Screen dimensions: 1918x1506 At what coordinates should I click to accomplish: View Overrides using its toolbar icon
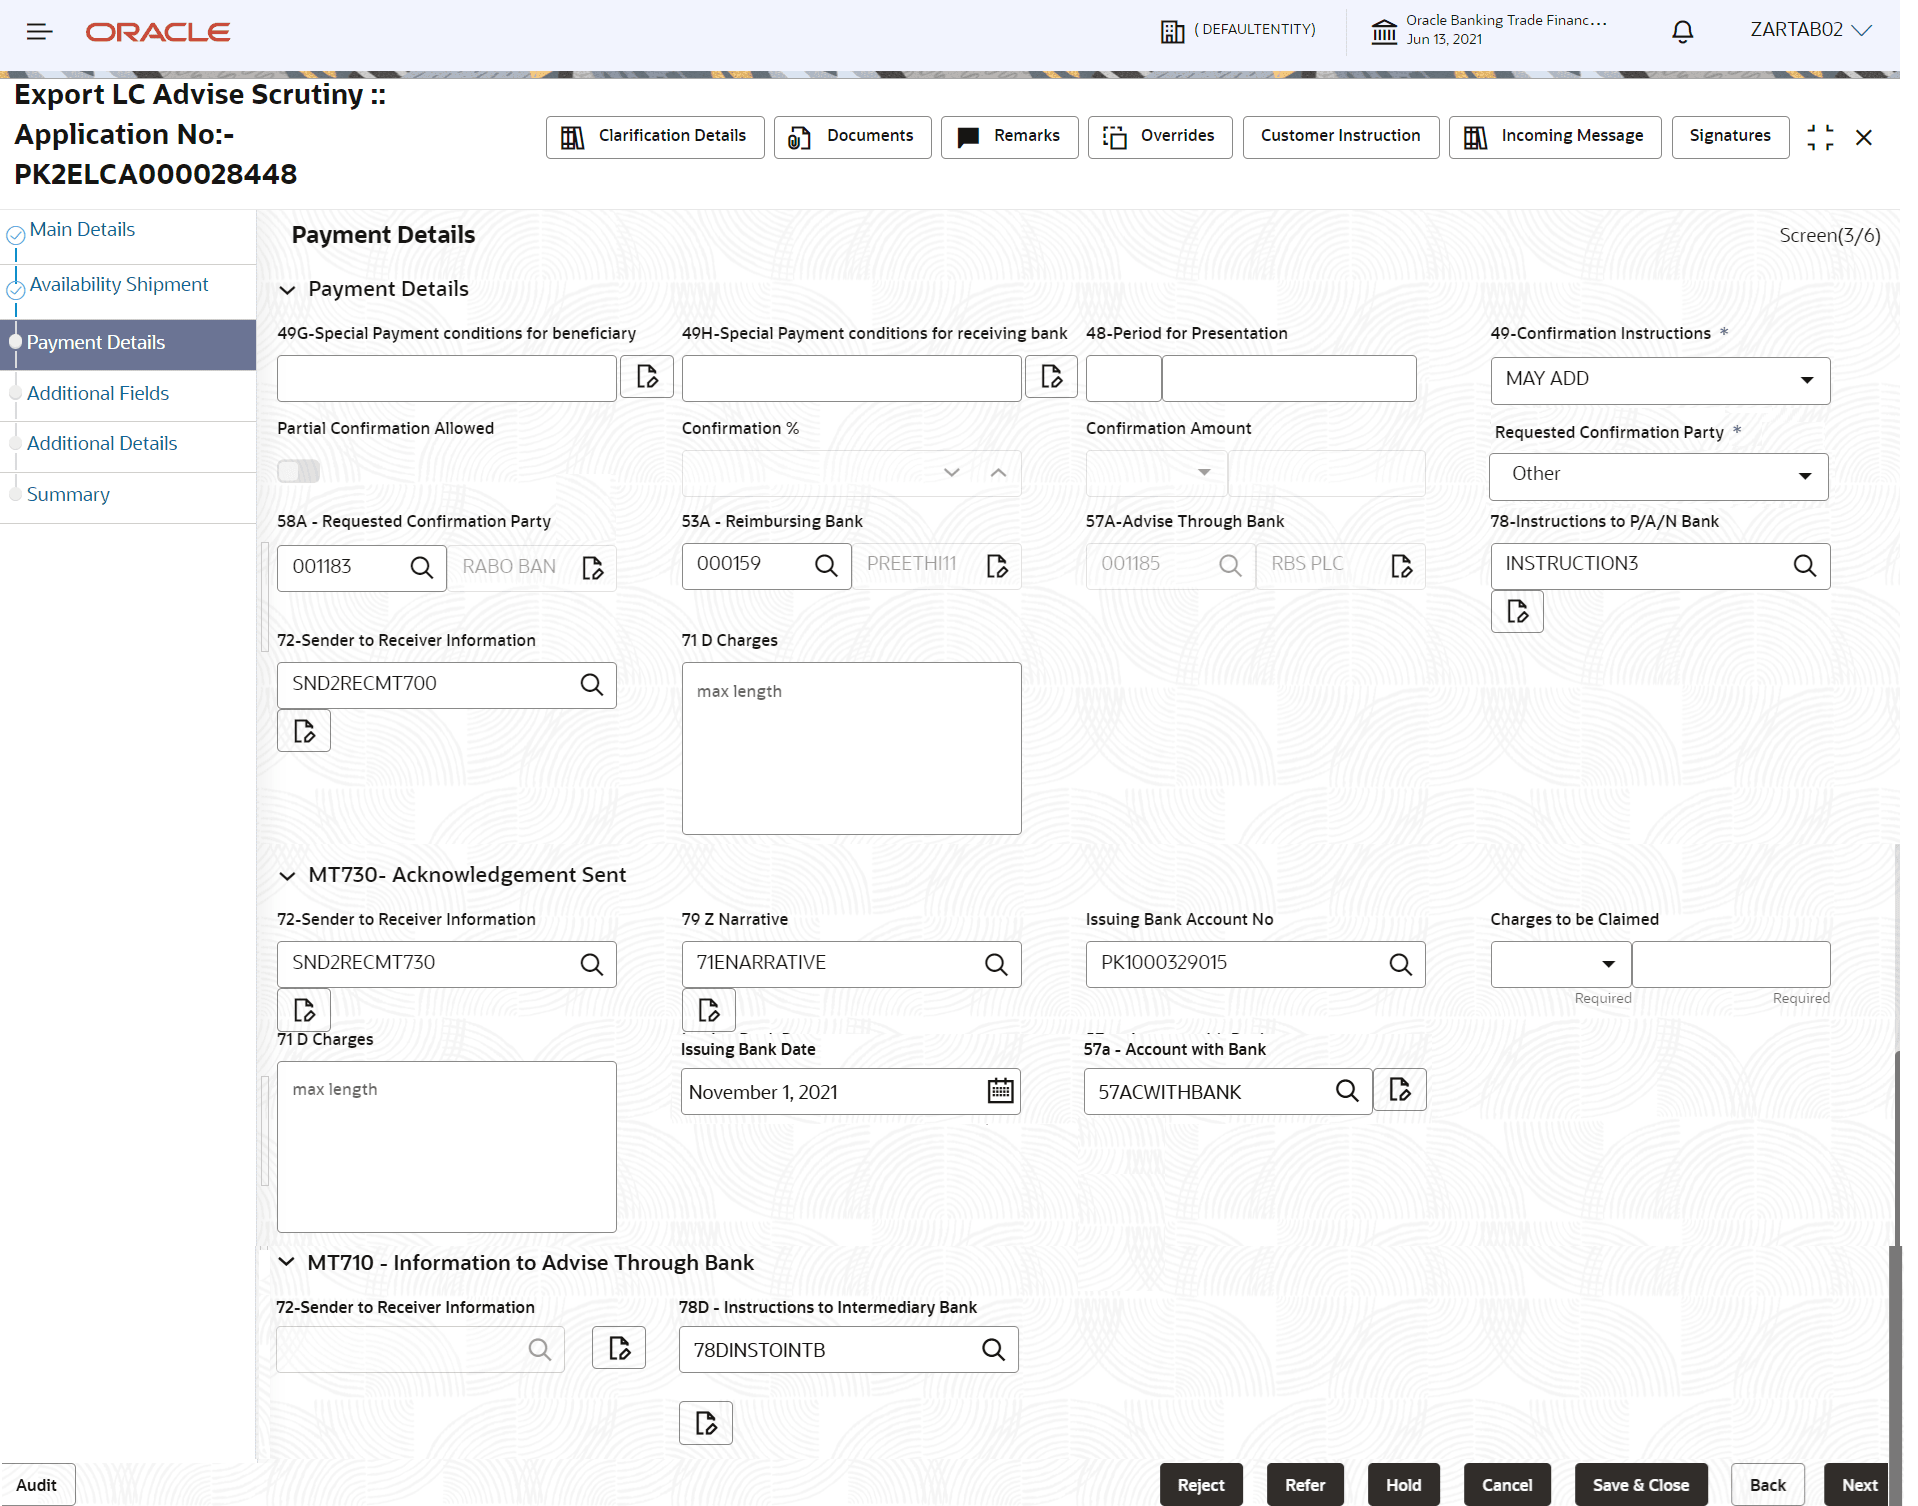click(1159, 136)
